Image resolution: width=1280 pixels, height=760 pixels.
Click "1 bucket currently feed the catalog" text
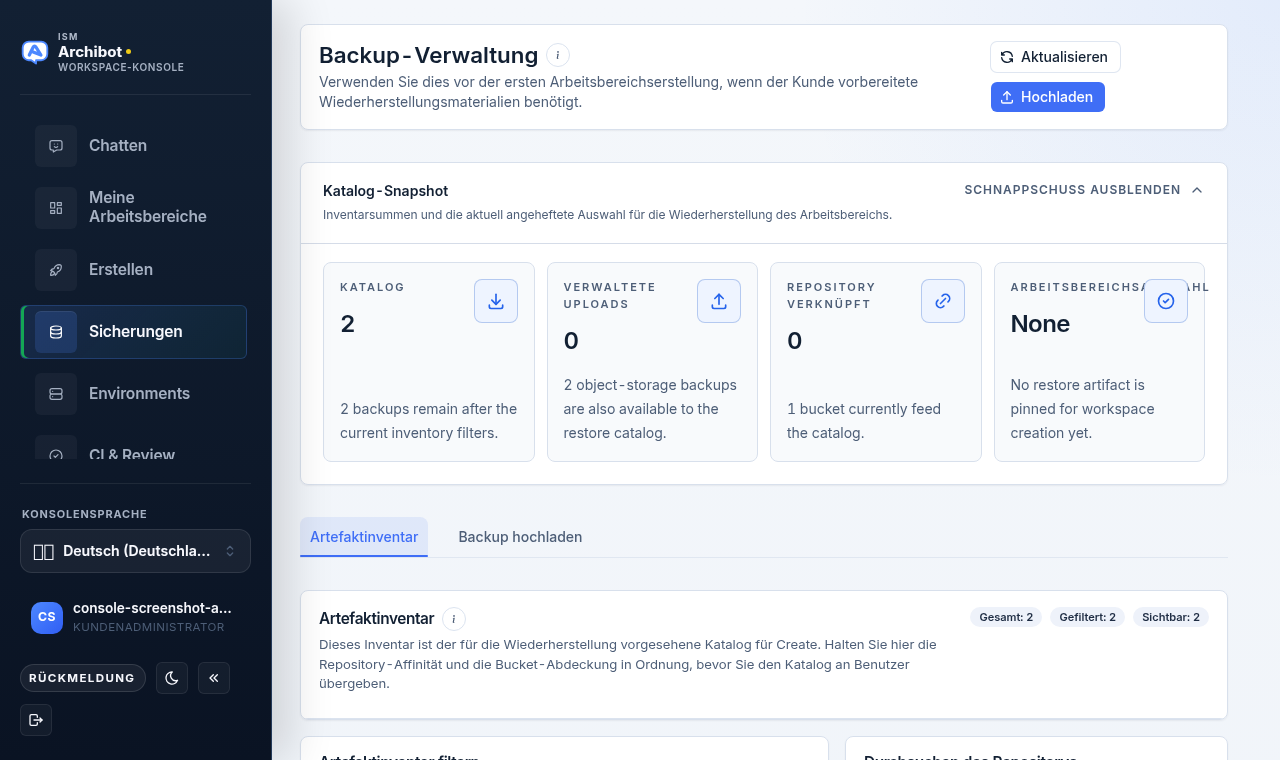[864, 421]
